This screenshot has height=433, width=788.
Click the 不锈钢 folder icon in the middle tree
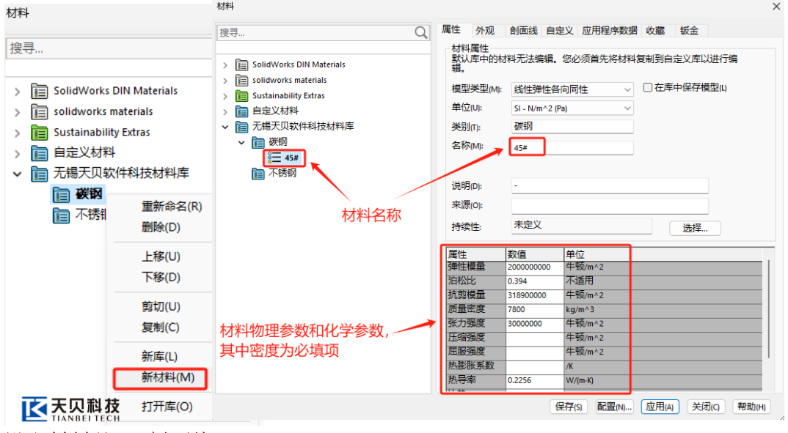(259, 173)
